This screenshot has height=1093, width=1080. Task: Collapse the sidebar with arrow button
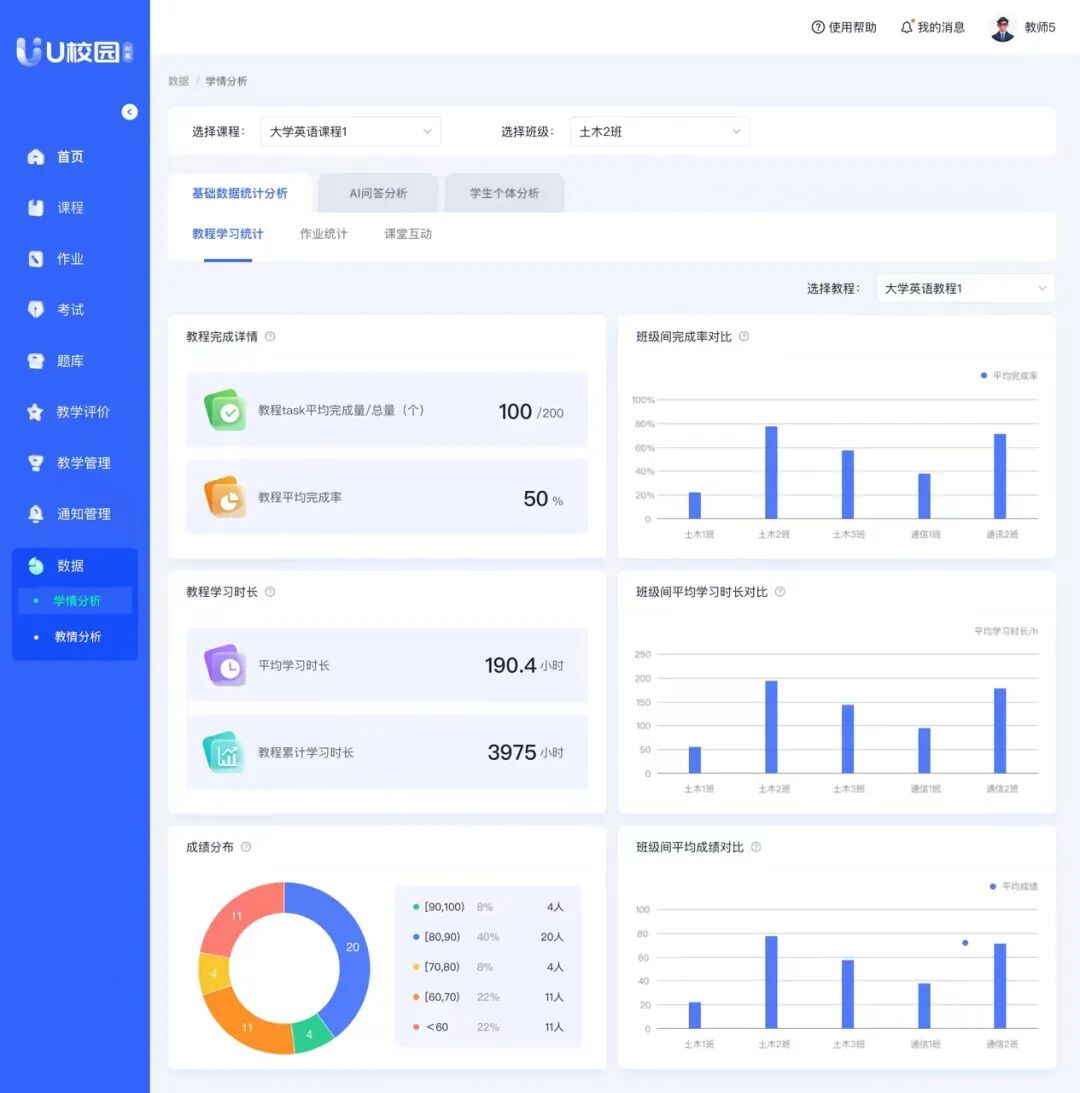pos(130,112)
